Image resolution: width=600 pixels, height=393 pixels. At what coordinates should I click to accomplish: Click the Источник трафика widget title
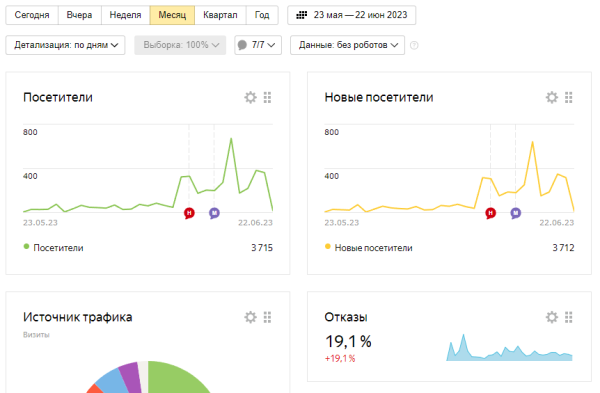[78, 317]
